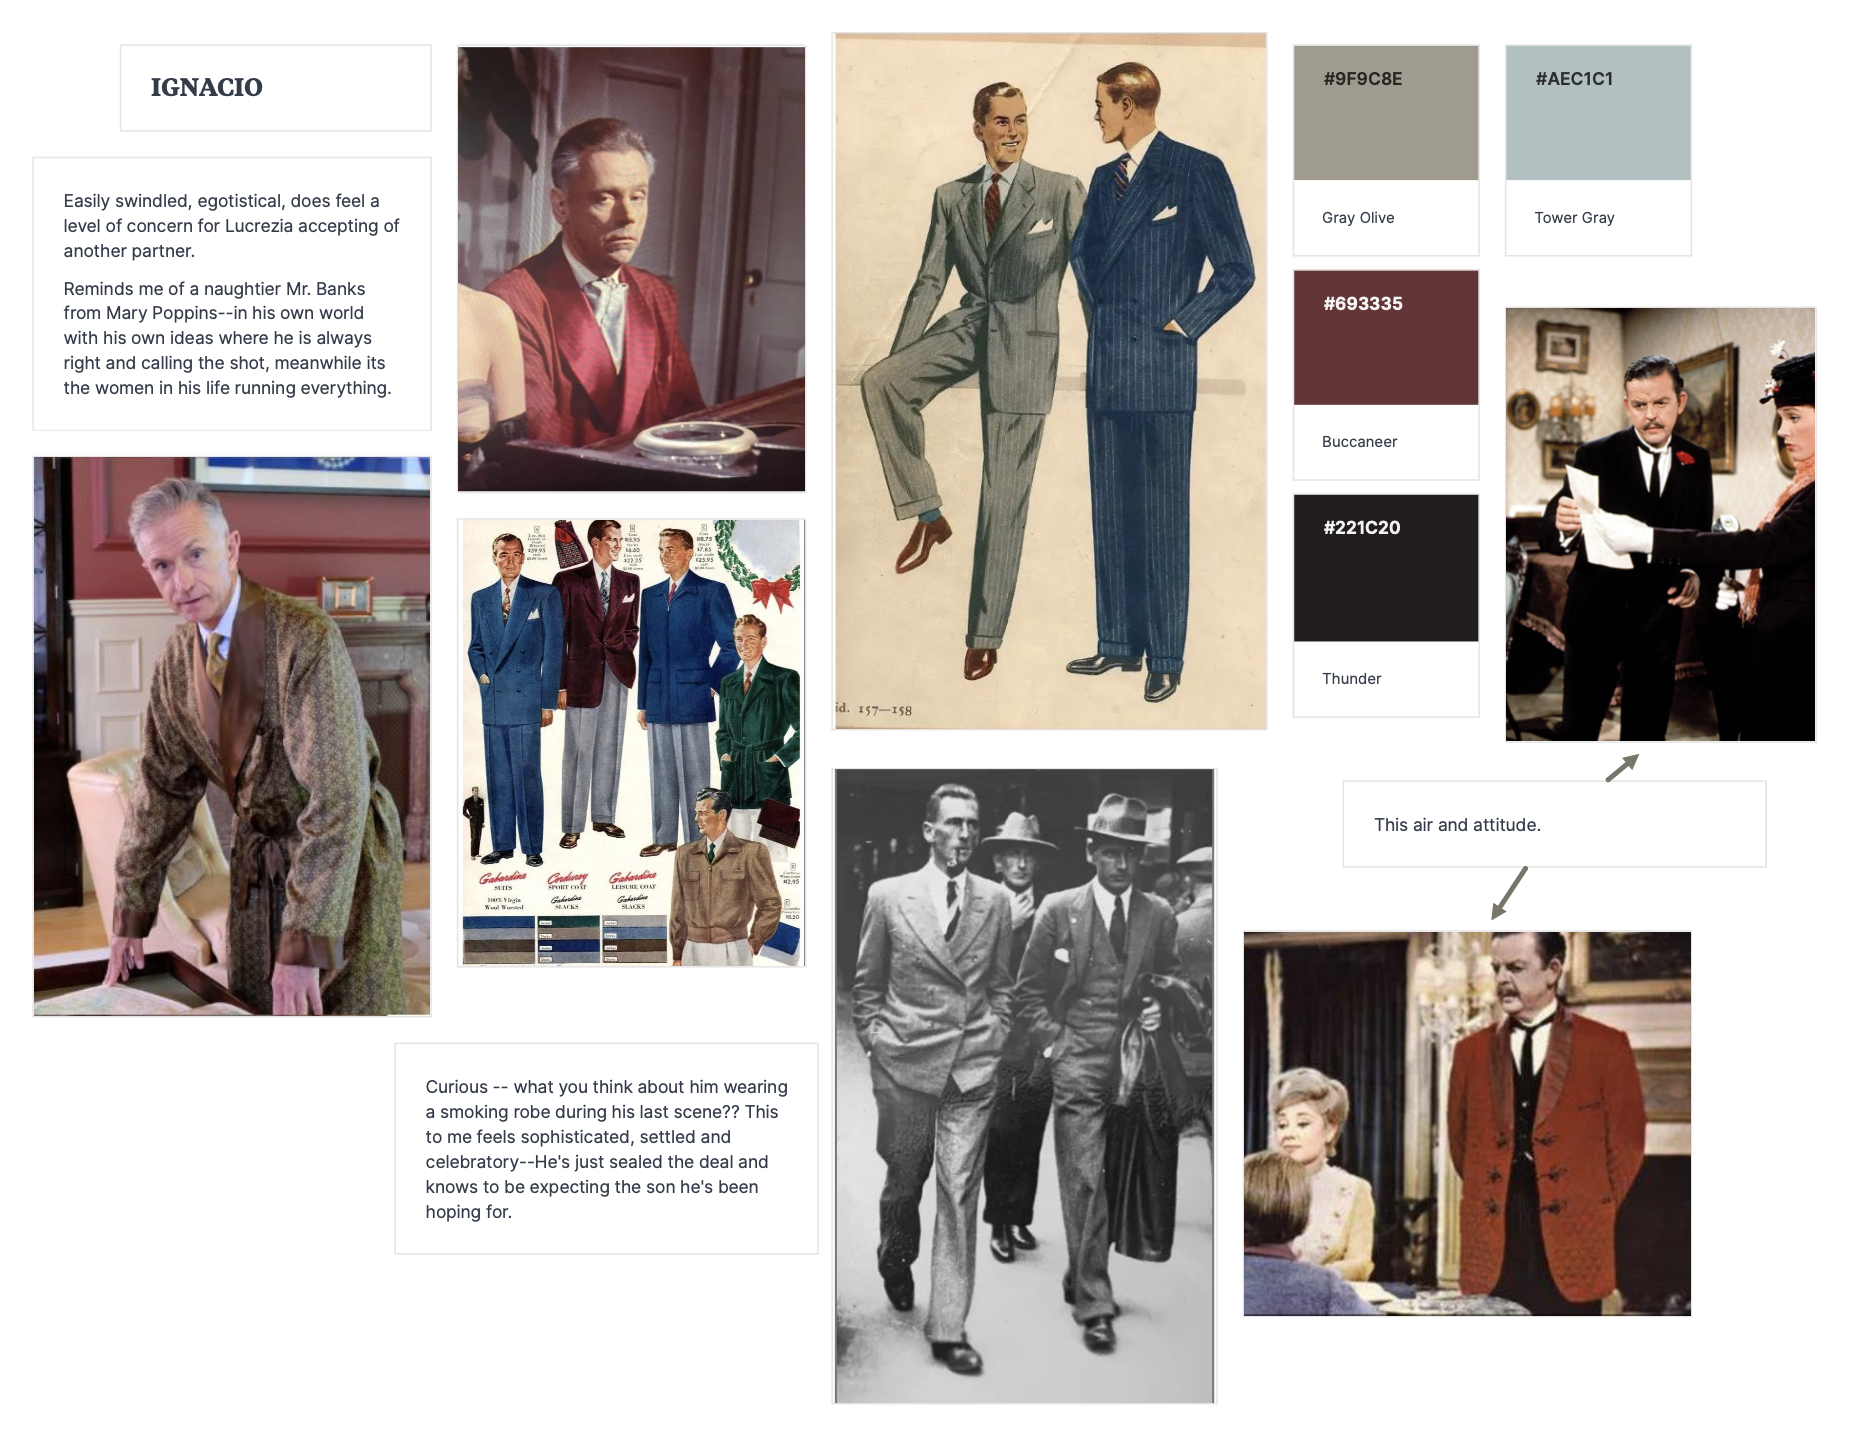This screenshot has height=1446, width=1860.
Task: Open the gray-haired man in paisley robe photo
Action: pyautogui.click(x=232, y=736)
